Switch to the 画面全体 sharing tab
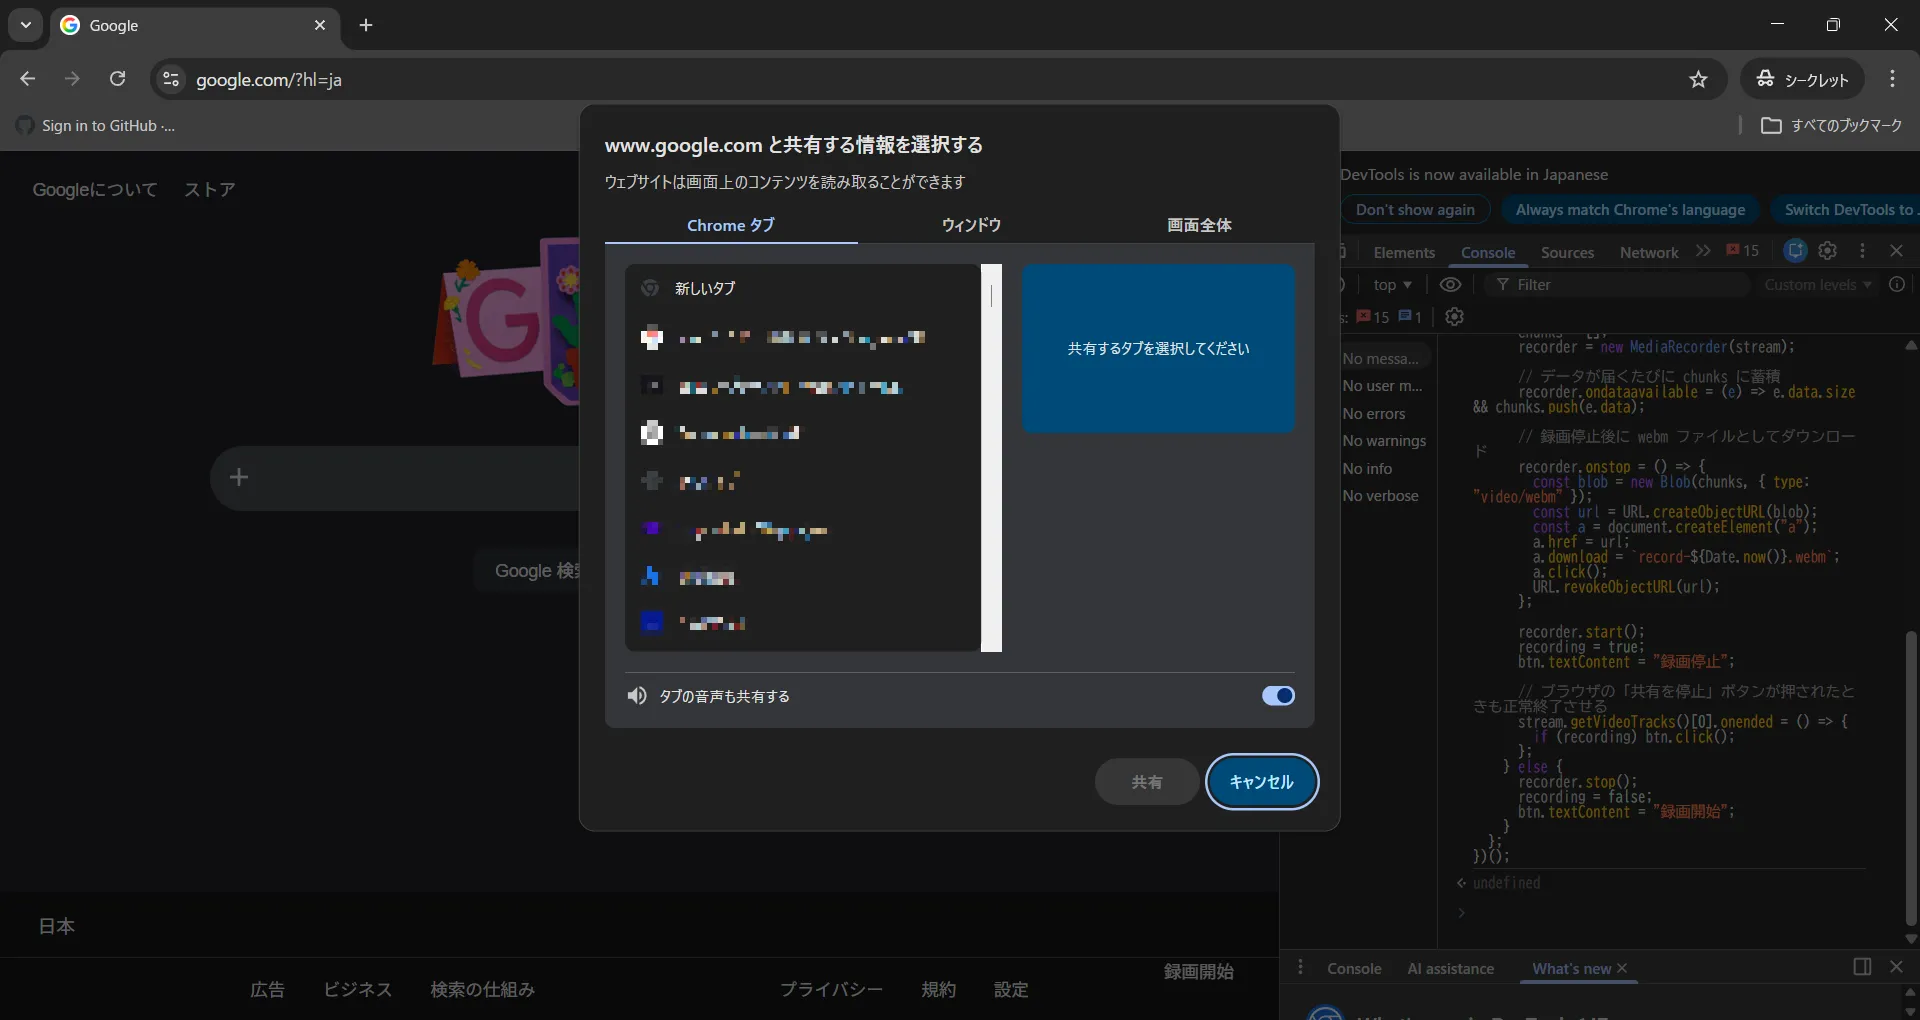Screen dimensions: 1920x1020 tap(1199, 225)
